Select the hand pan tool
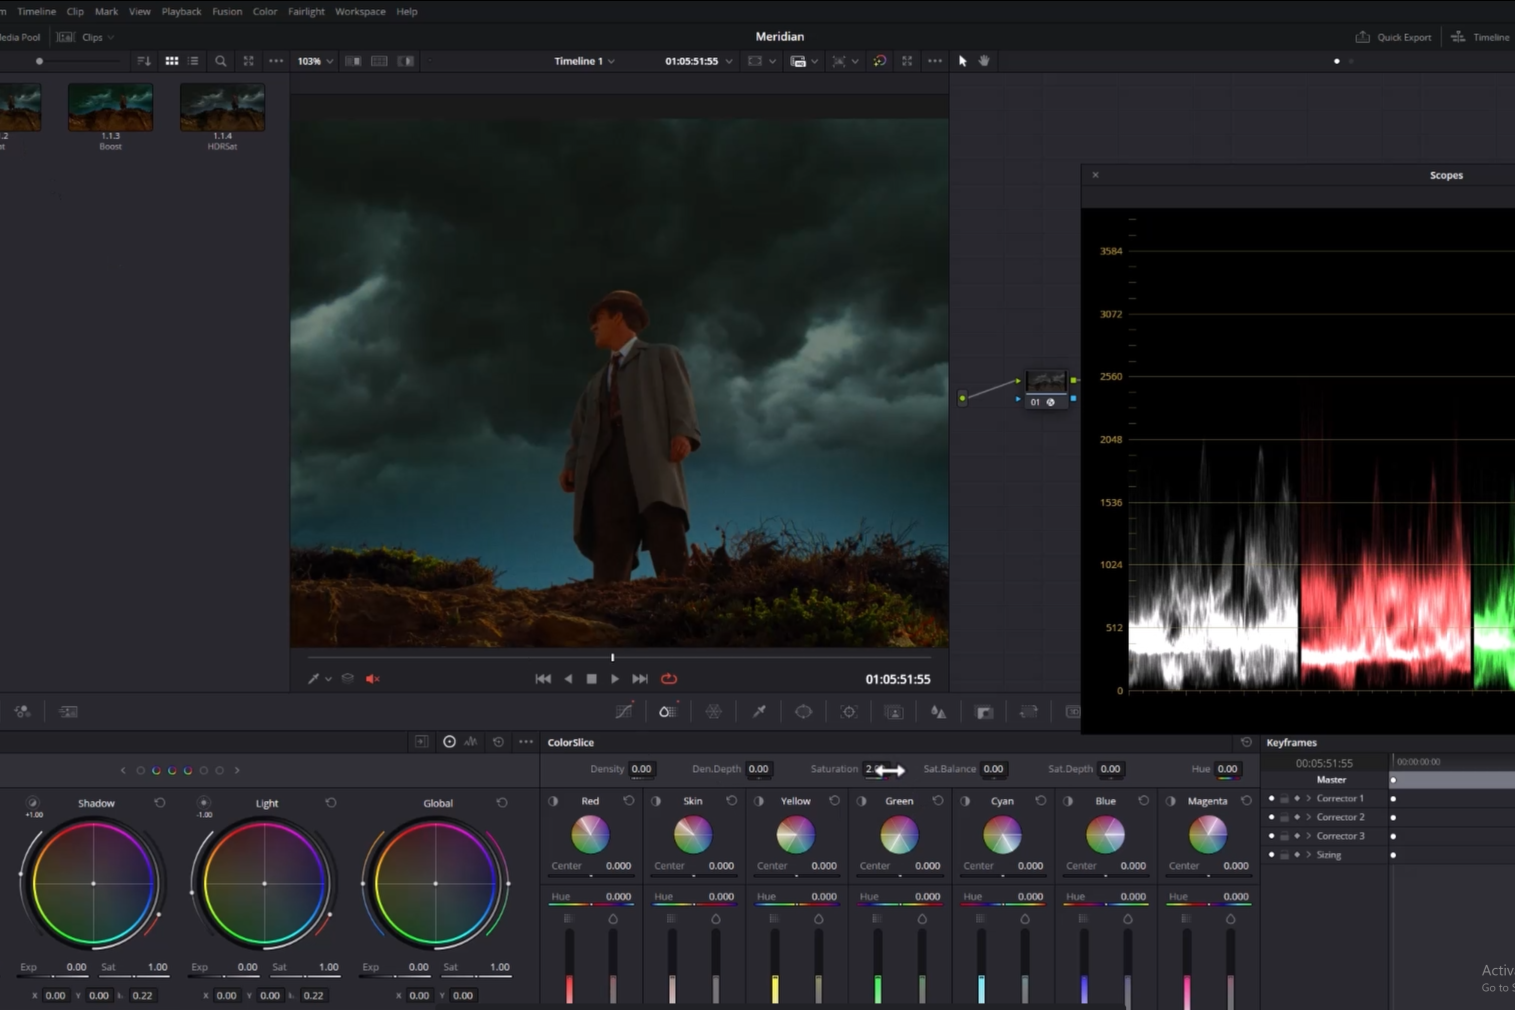The image size is (1515, 1010). pyautogui.click(x=985, y=61)
